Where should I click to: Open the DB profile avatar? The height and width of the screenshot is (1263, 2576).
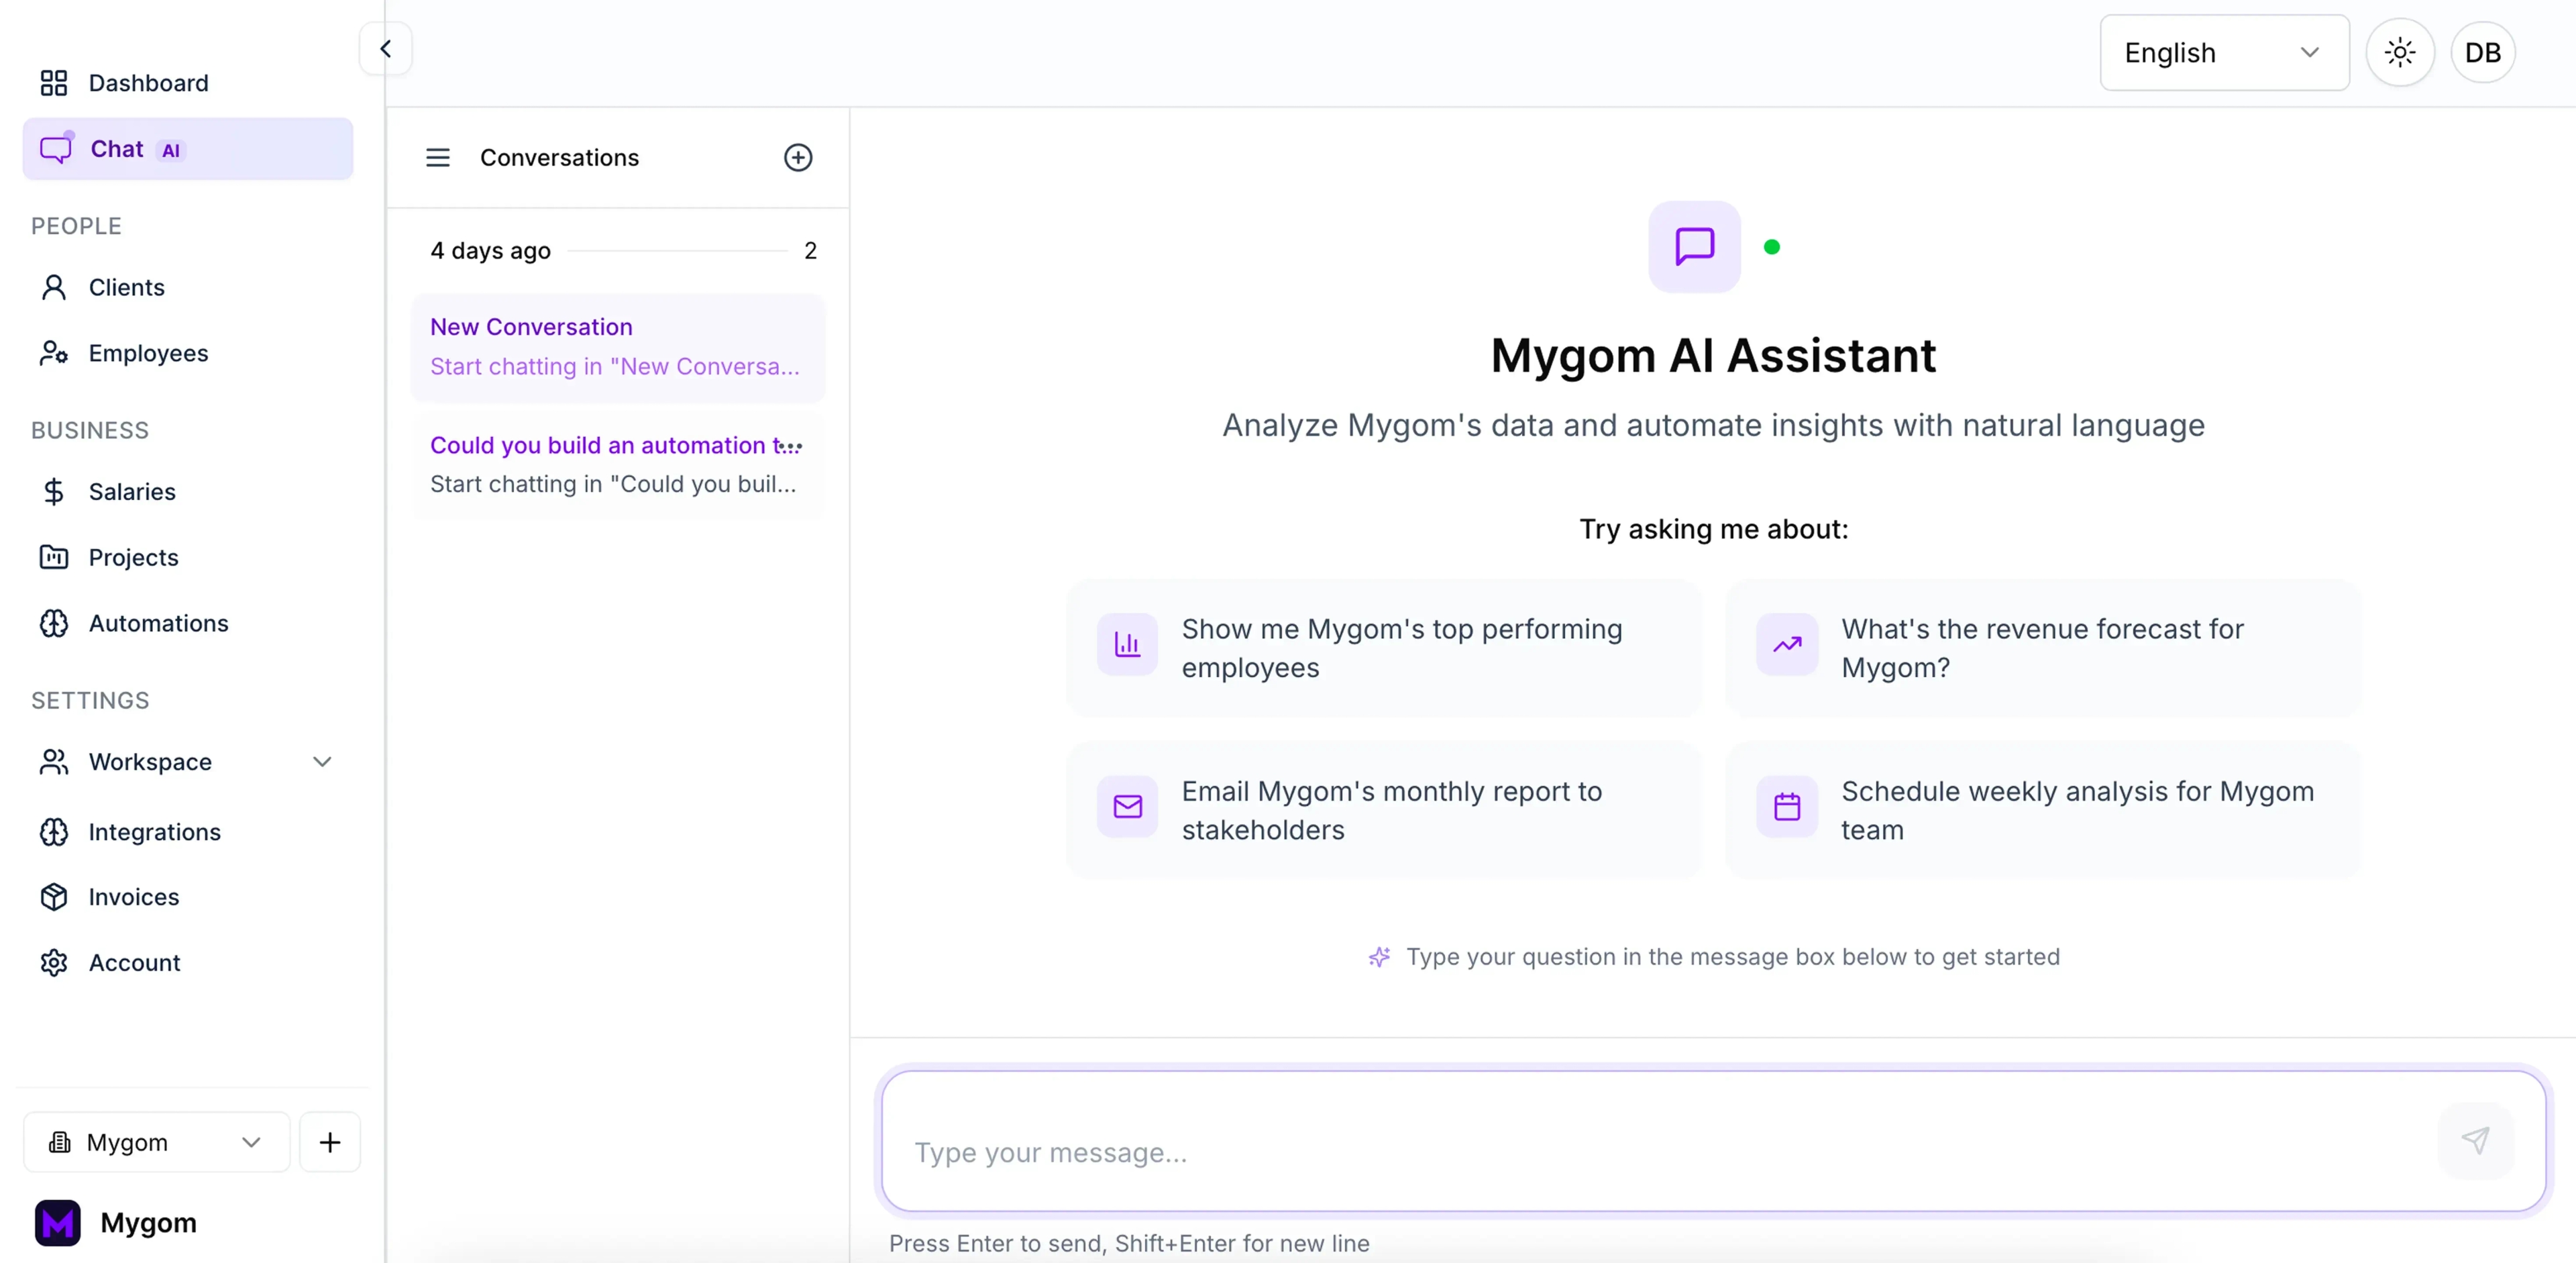pos(2483,52)
